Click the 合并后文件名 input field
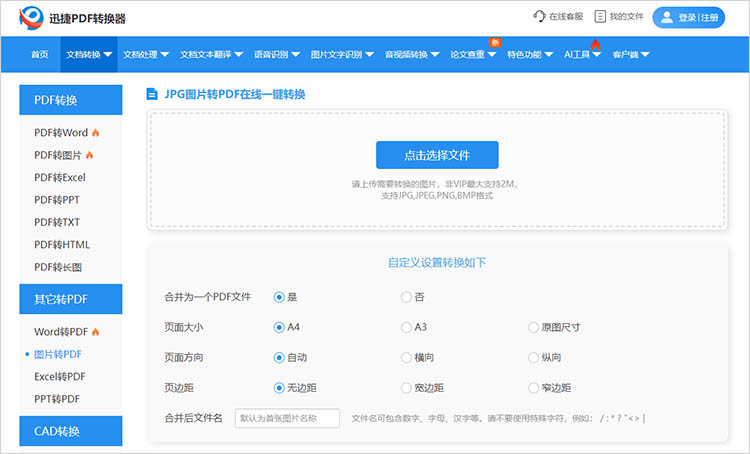 [287, 418]
